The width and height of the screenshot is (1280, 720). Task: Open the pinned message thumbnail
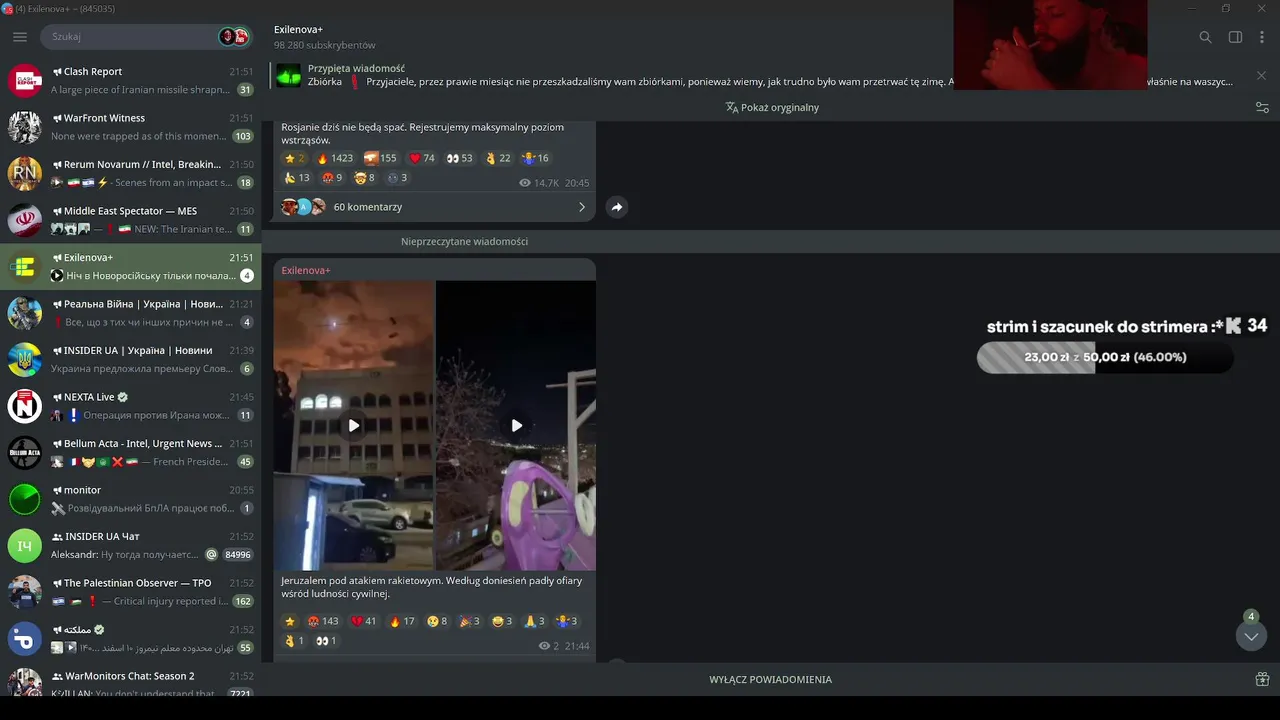[289, 75]
